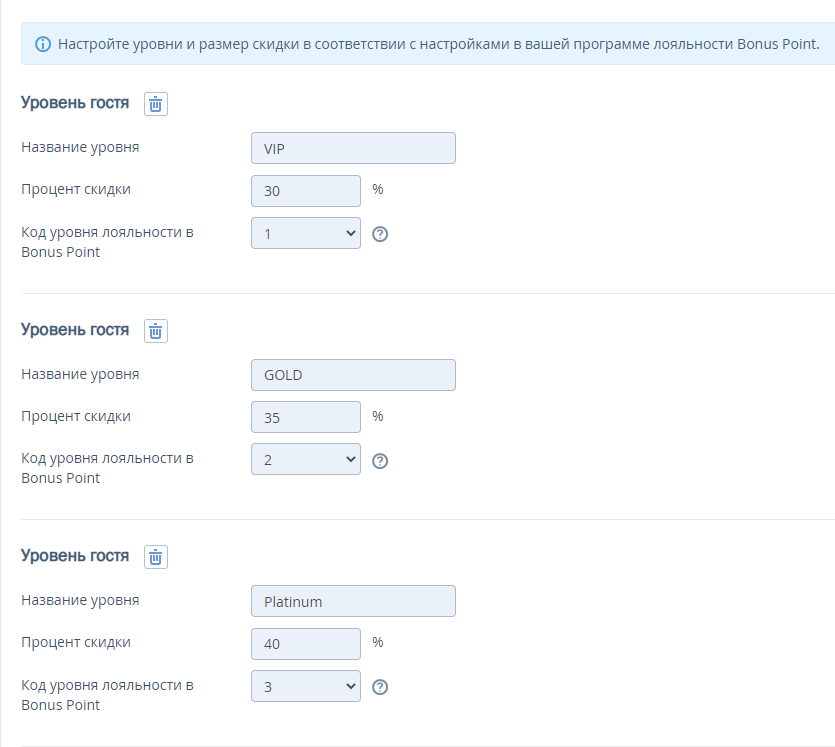The width and height of the screenshot is (835, 747).
Task: Delete the GOLD guest level
Action: coord(156,331)
